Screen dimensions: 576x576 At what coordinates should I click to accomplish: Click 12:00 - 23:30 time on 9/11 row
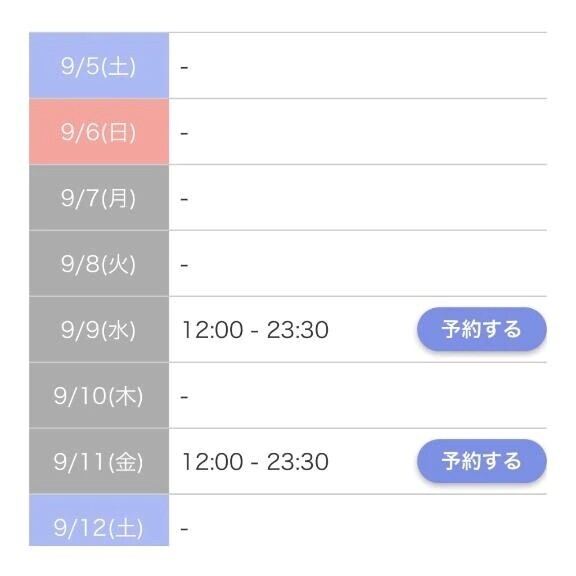pyautogui.click(x=256, y=461)
